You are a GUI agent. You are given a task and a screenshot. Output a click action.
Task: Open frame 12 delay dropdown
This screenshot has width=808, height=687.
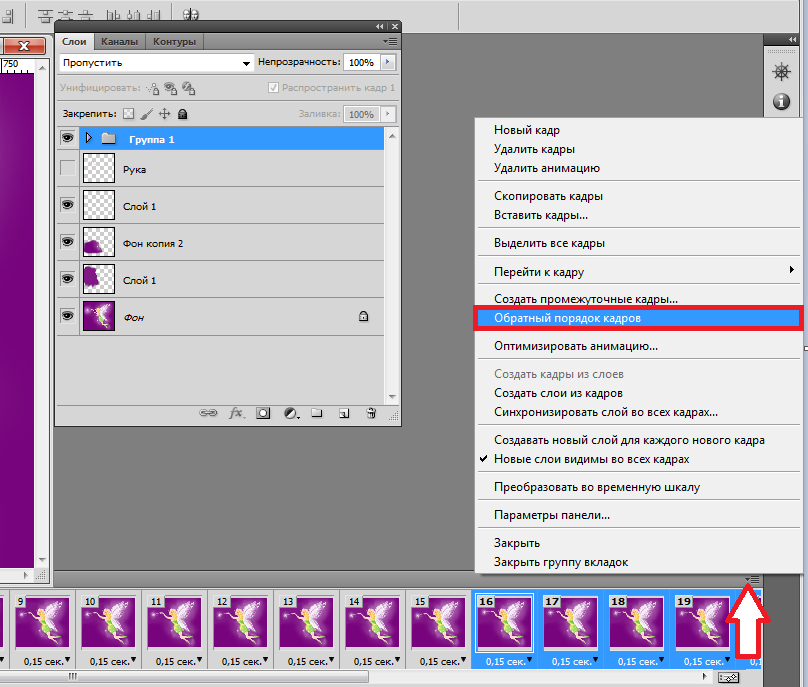click(265, 660)
